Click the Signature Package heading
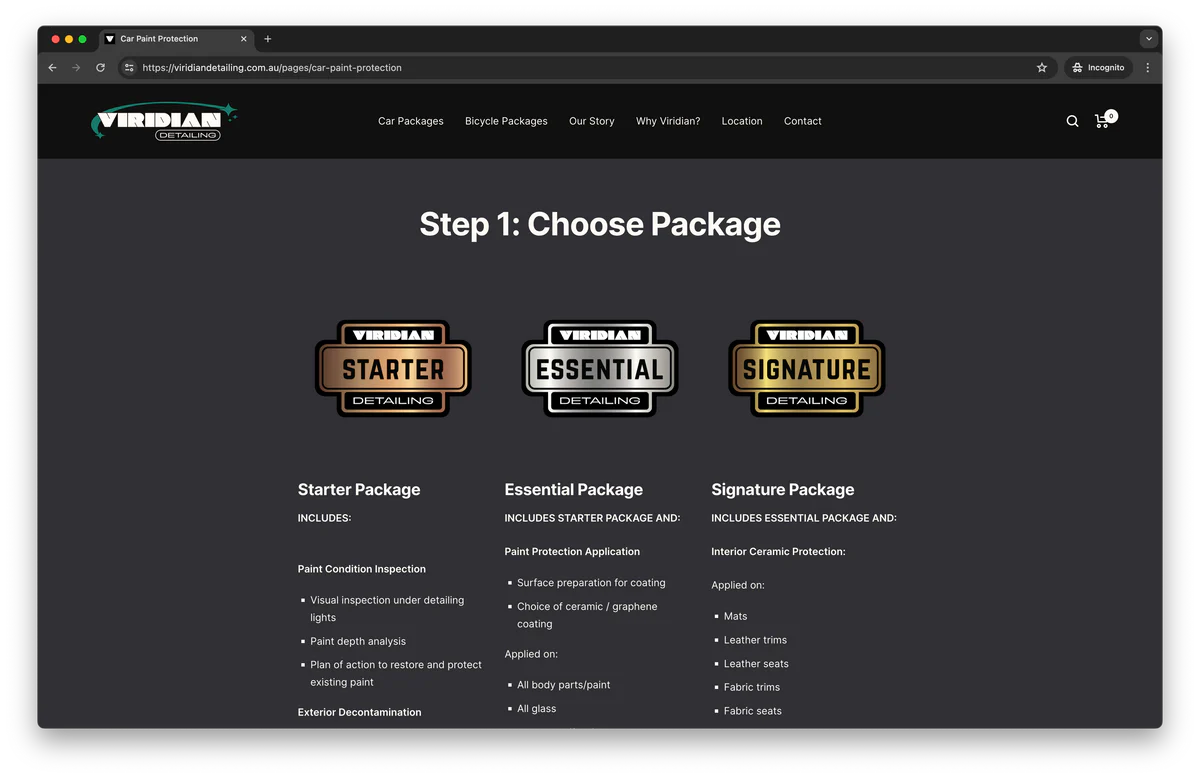Image resolution: width=1200 pixels, height=778 pixels. [783, 490]
